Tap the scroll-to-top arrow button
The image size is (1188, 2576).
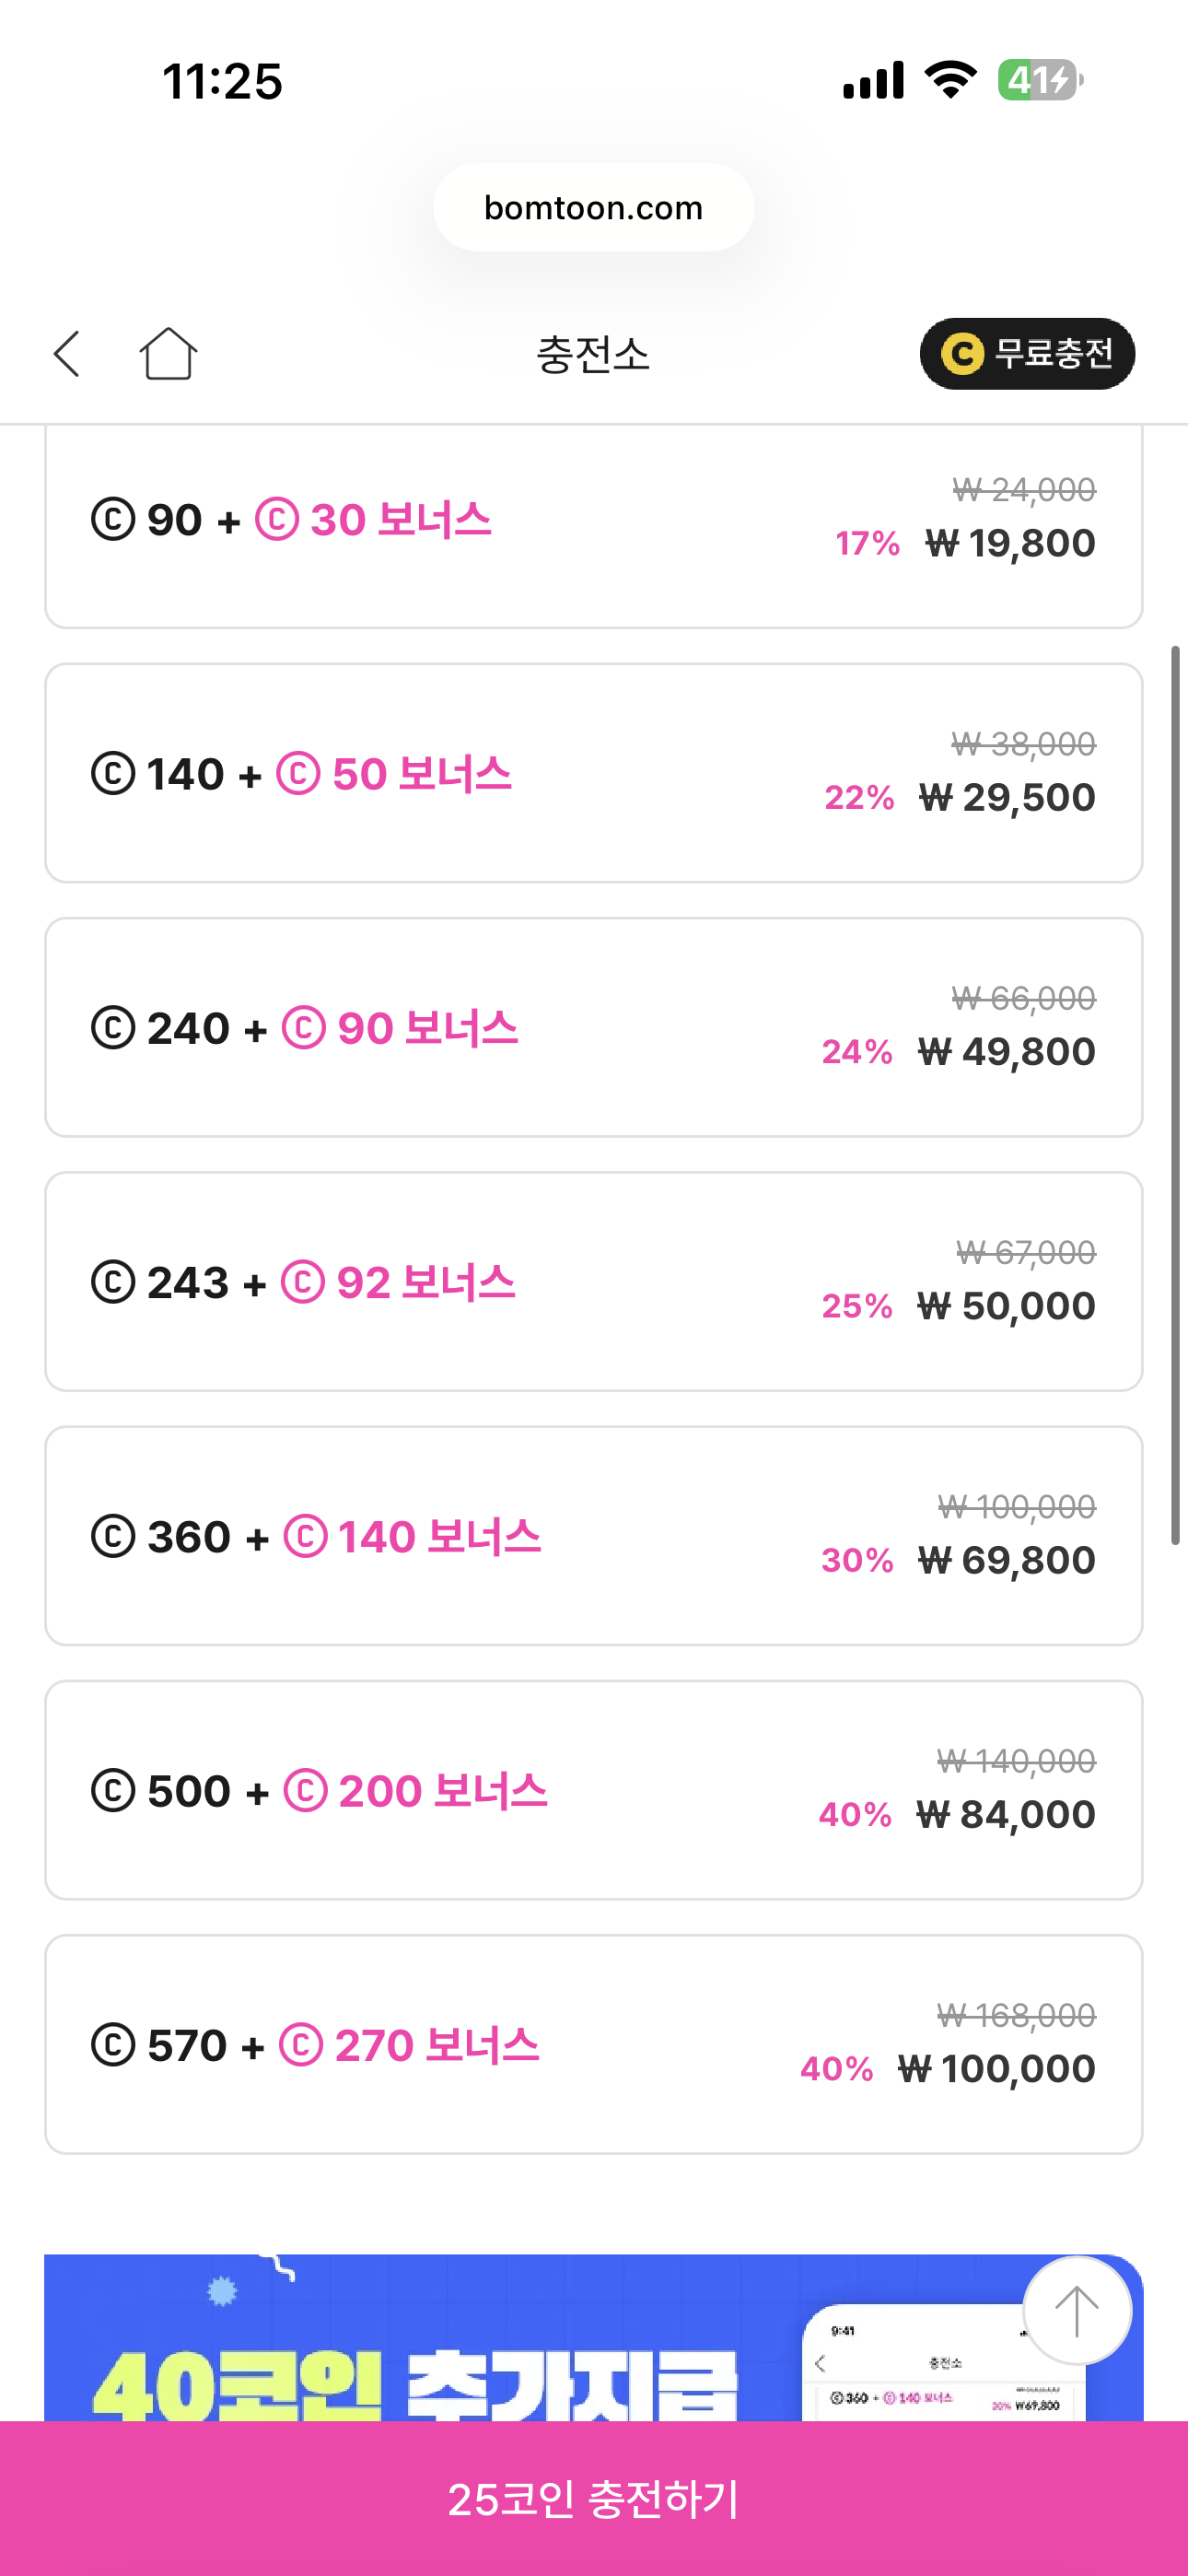1076,2311
